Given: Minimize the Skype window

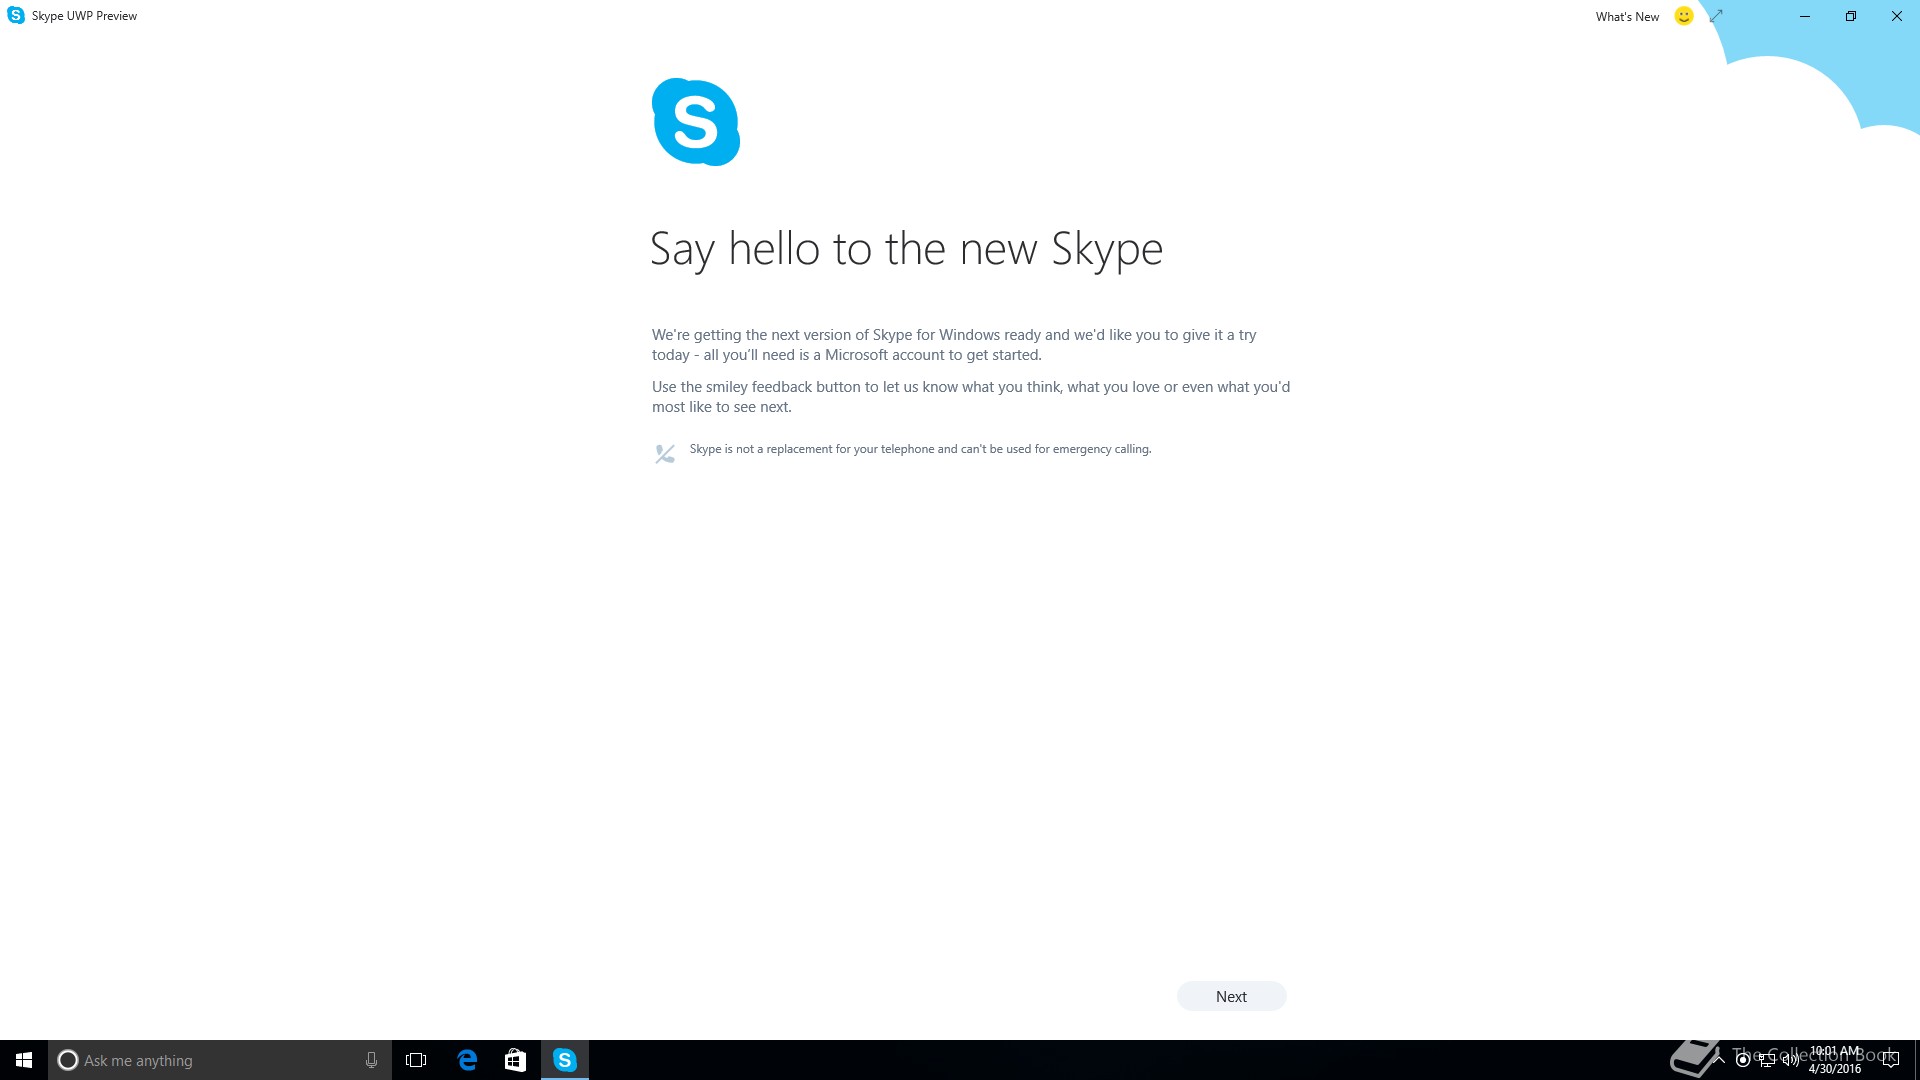Looking at the screenshot, I should pos(1805,16).
